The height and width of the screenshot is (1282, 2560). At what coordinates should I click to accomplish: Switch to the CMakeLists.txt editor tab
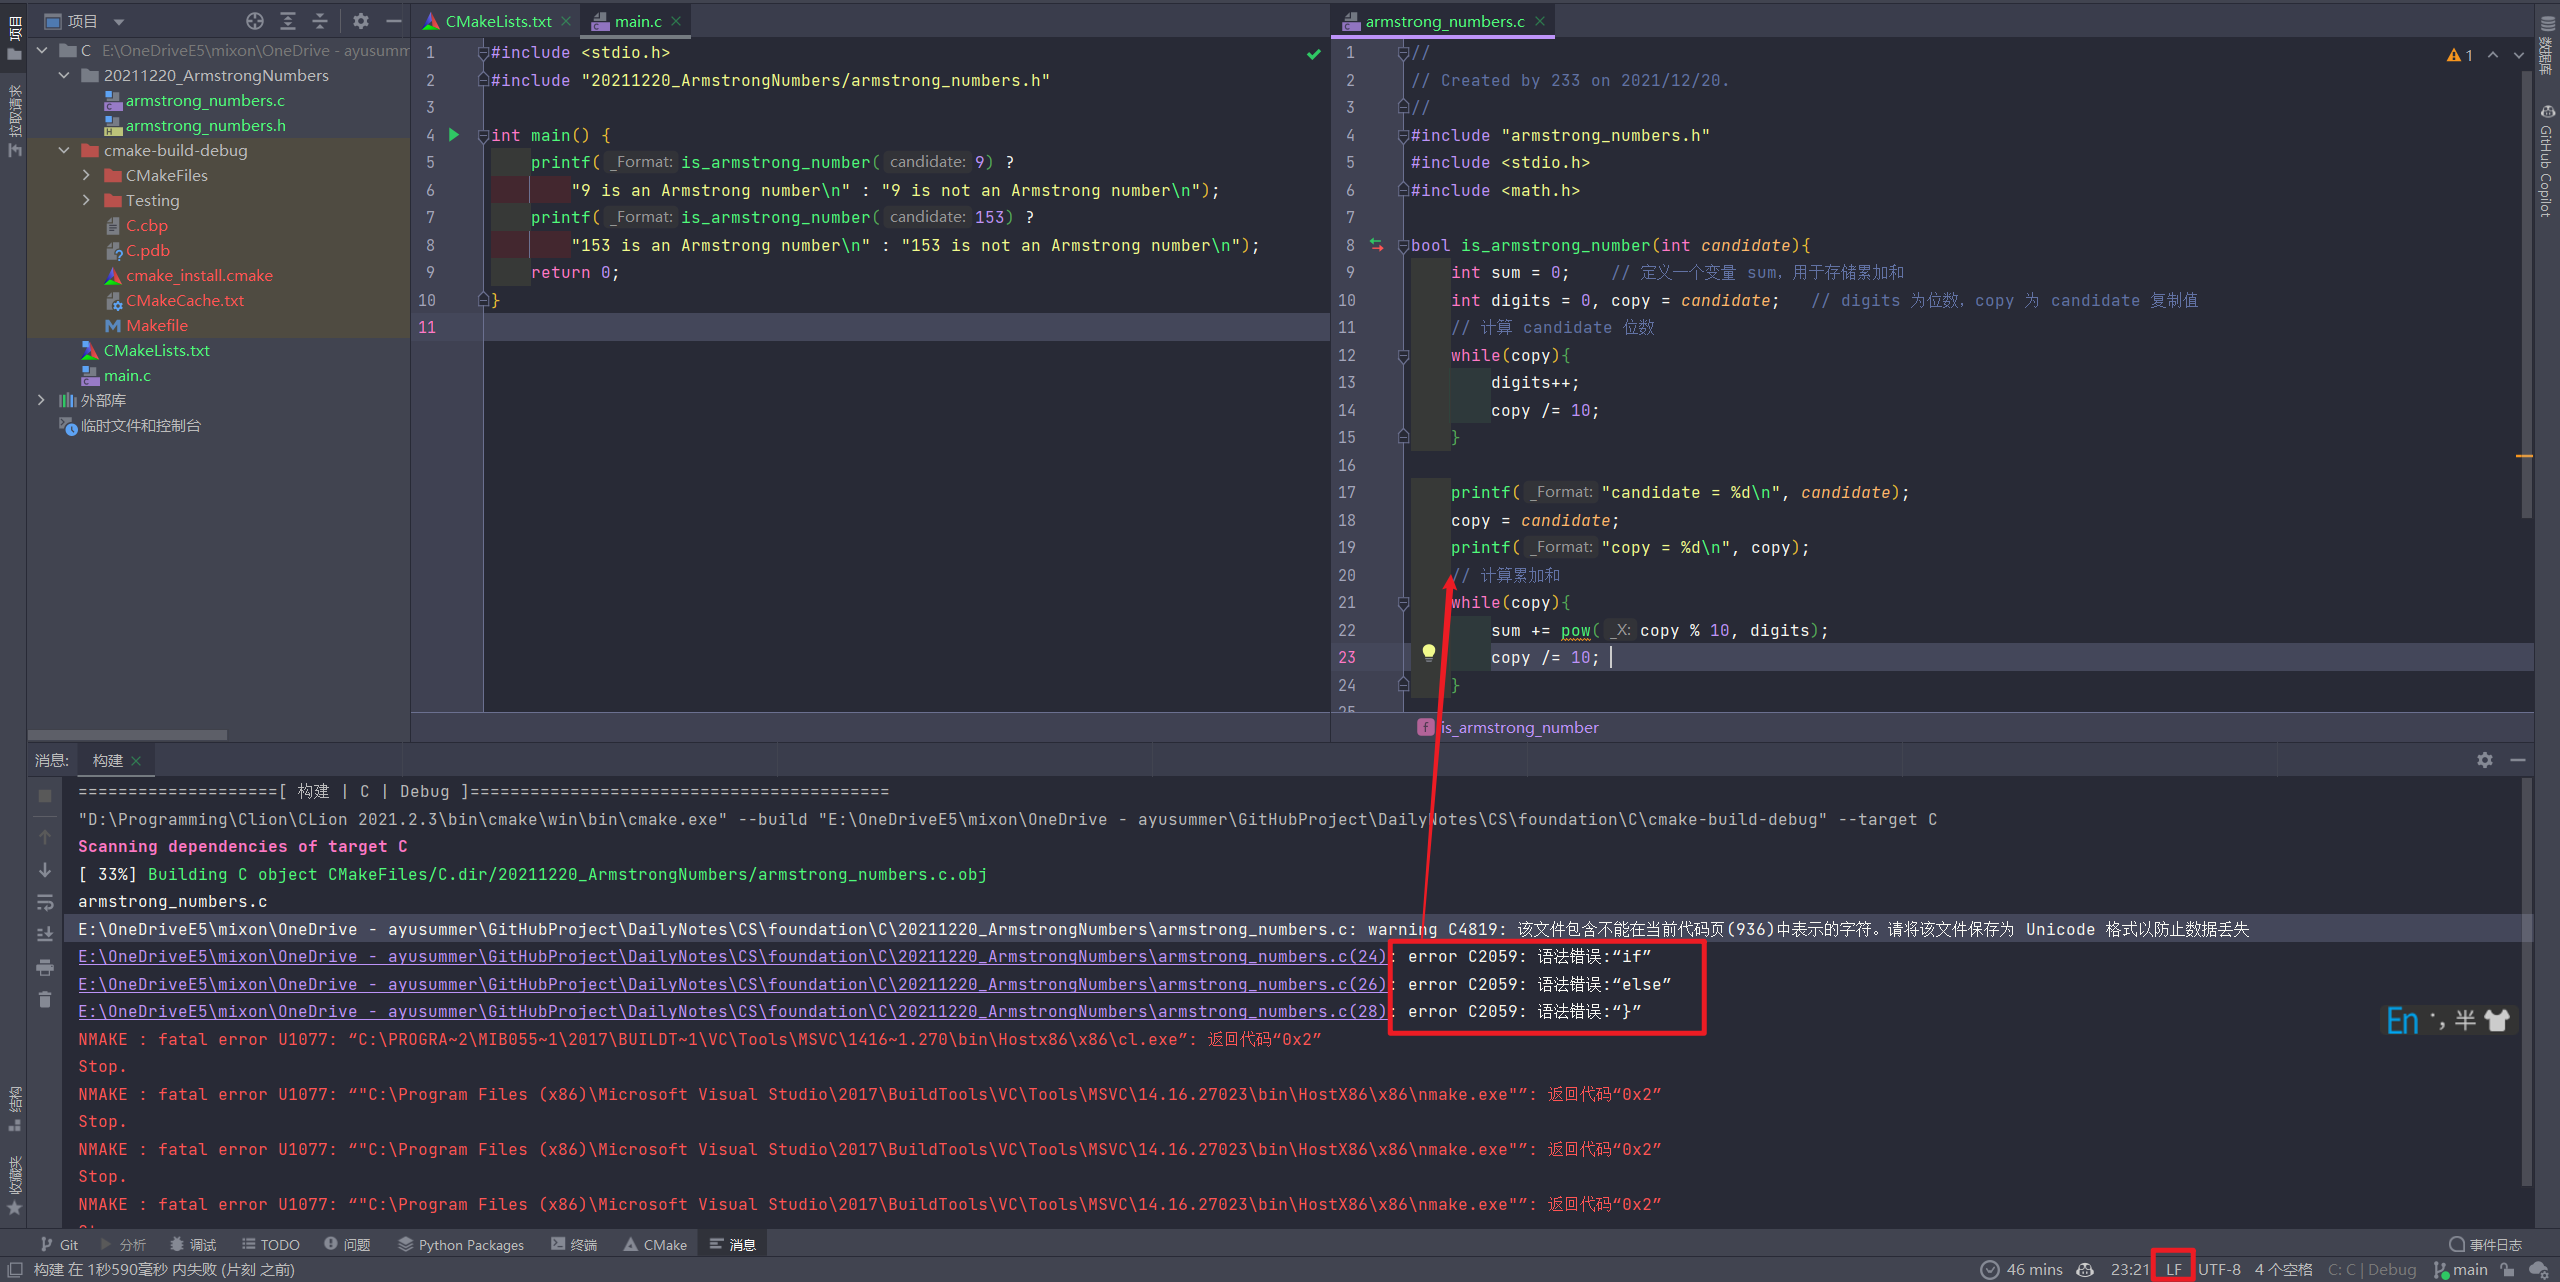pos(498,21)
